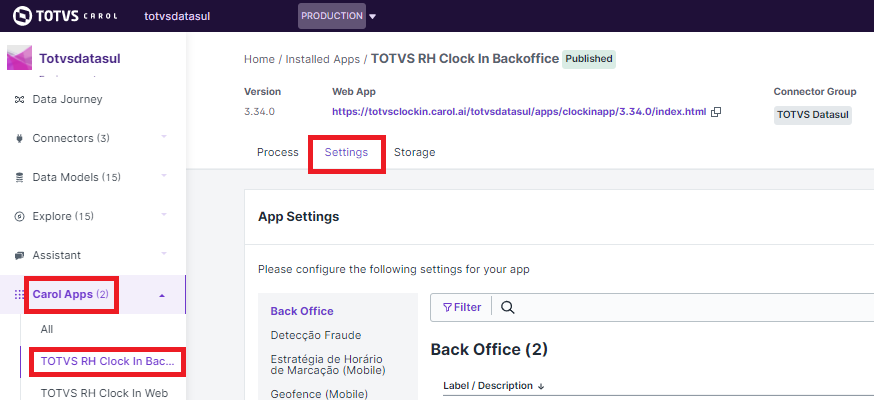Sort by Label / Description arrow
The image size is (874, 402).
pos(541,386)
